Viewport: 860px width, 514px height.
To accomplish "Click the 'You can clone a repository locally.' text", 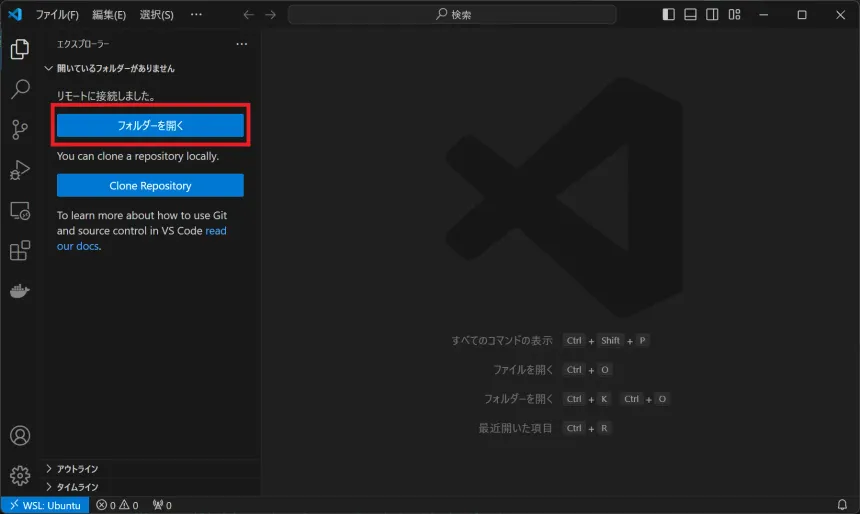I will [138, 156].
